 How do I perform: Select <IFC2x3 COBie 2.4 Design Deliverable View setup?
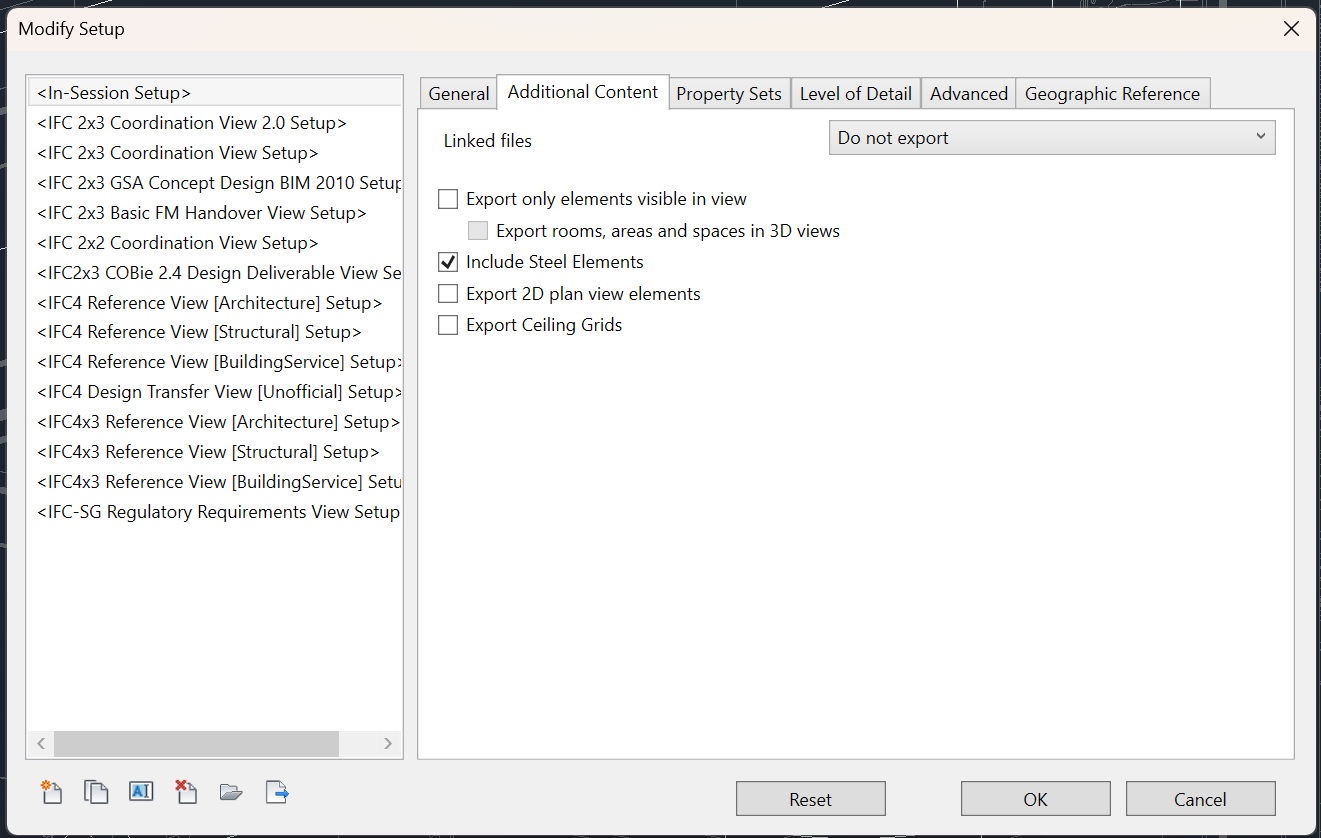[x=215, y=273]
